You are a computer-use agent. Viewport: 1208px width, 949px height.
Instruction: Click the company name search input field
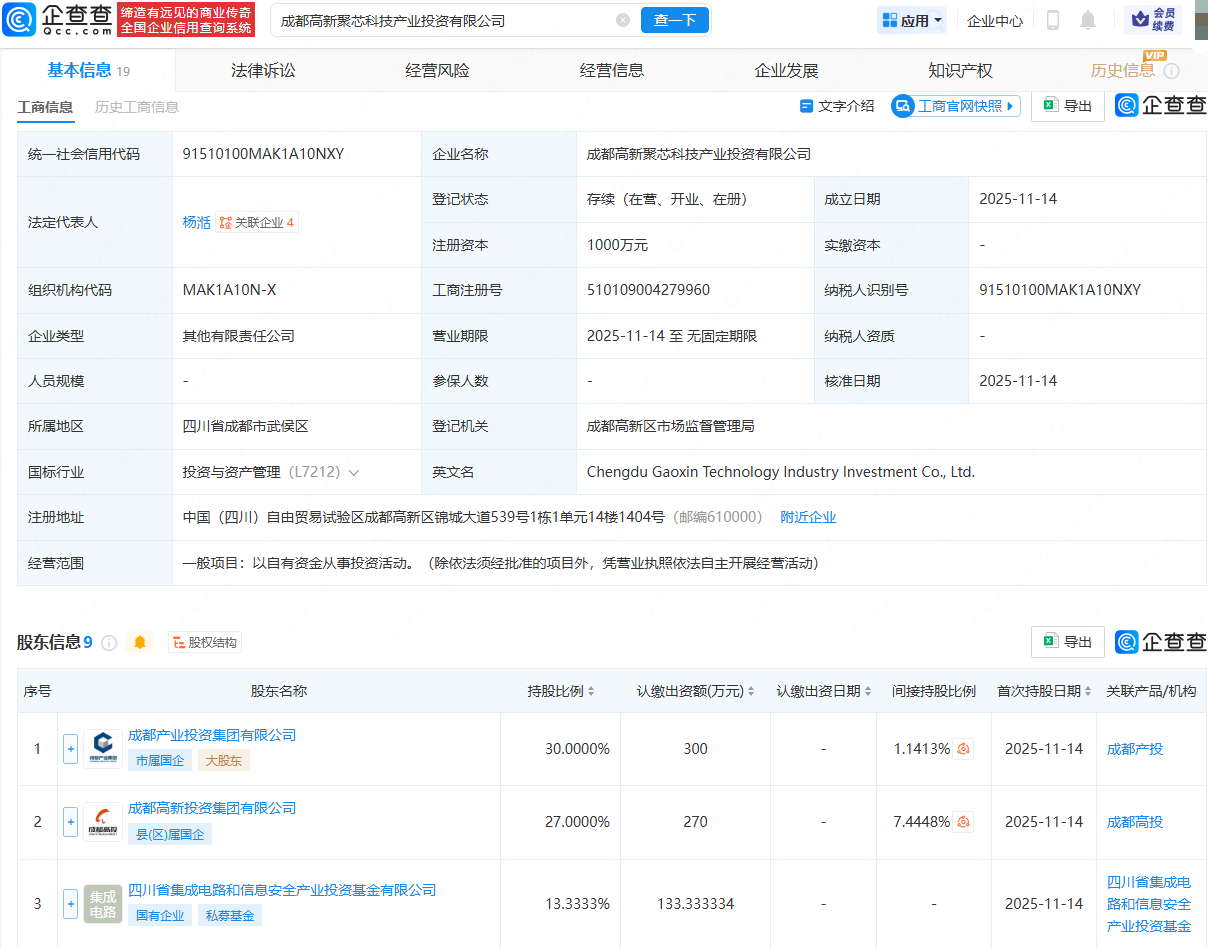click(440, 20)
